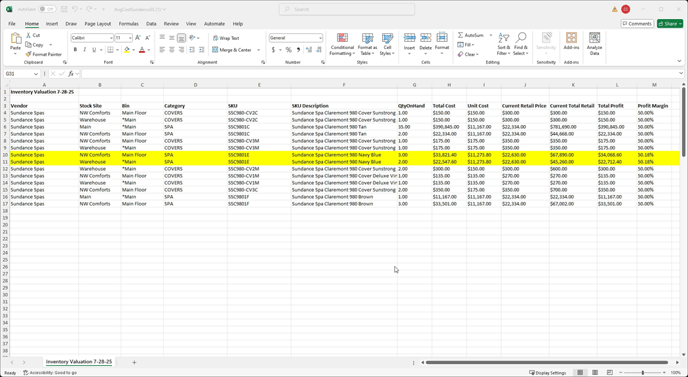The image size is (688, 377).
Task: Toggle center horizontal alignment
Action: tap(172, 50)
